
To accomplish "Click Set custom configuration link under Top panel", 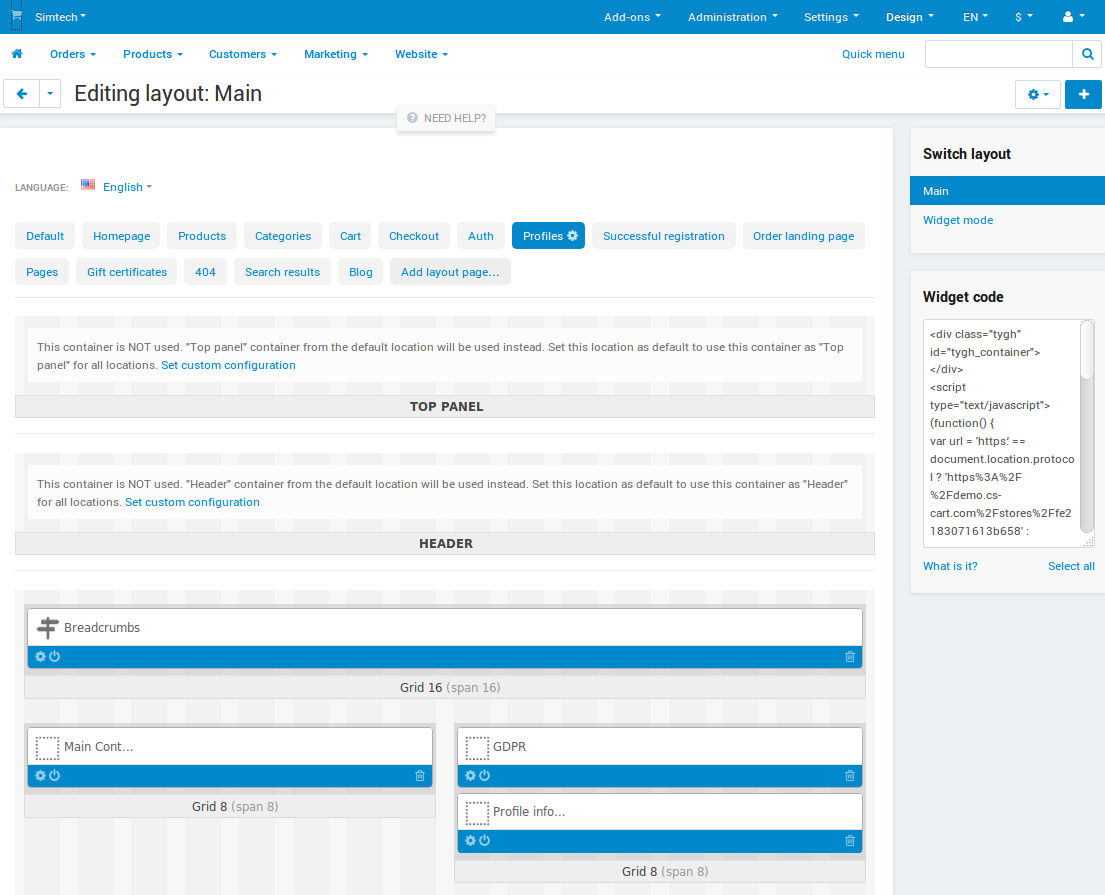I will (228, 365).
